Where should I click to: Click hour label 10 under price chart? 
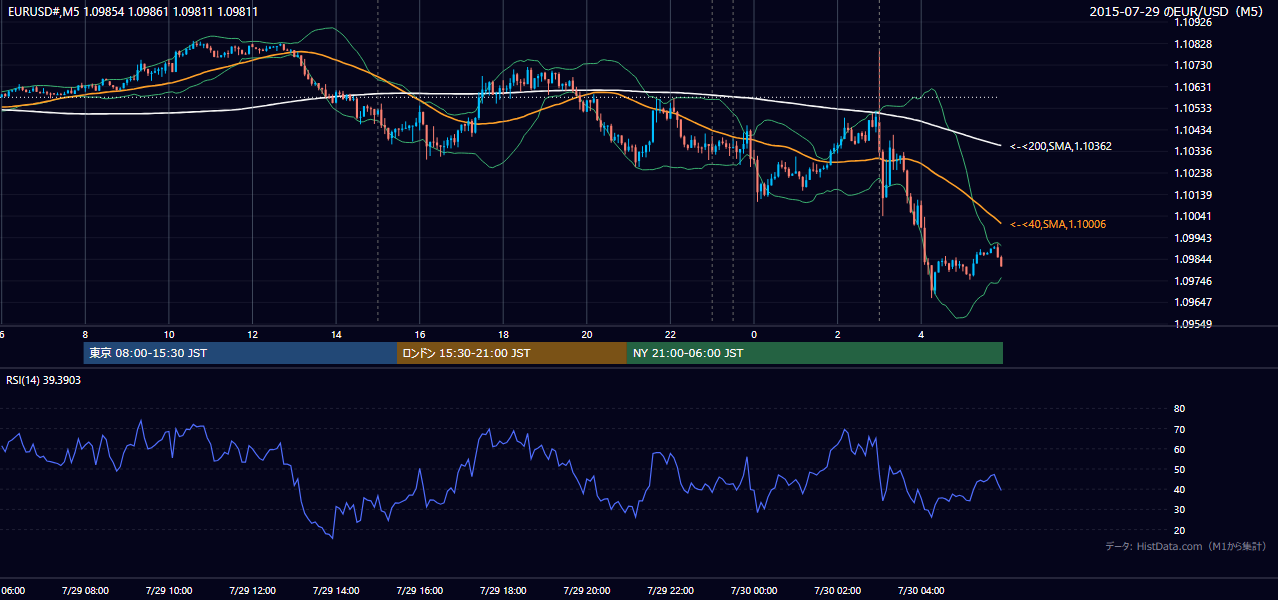click(x=169, y=334)
